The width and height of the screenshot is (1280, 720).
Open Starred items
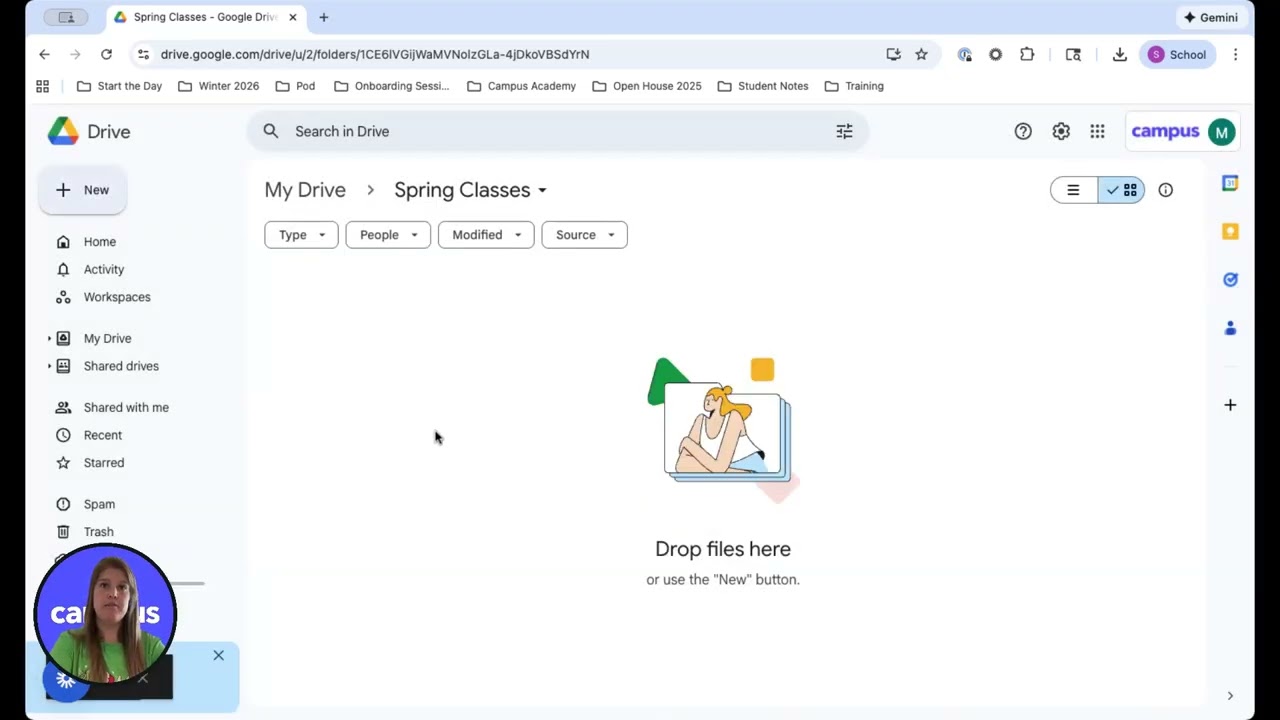point(104,463)
